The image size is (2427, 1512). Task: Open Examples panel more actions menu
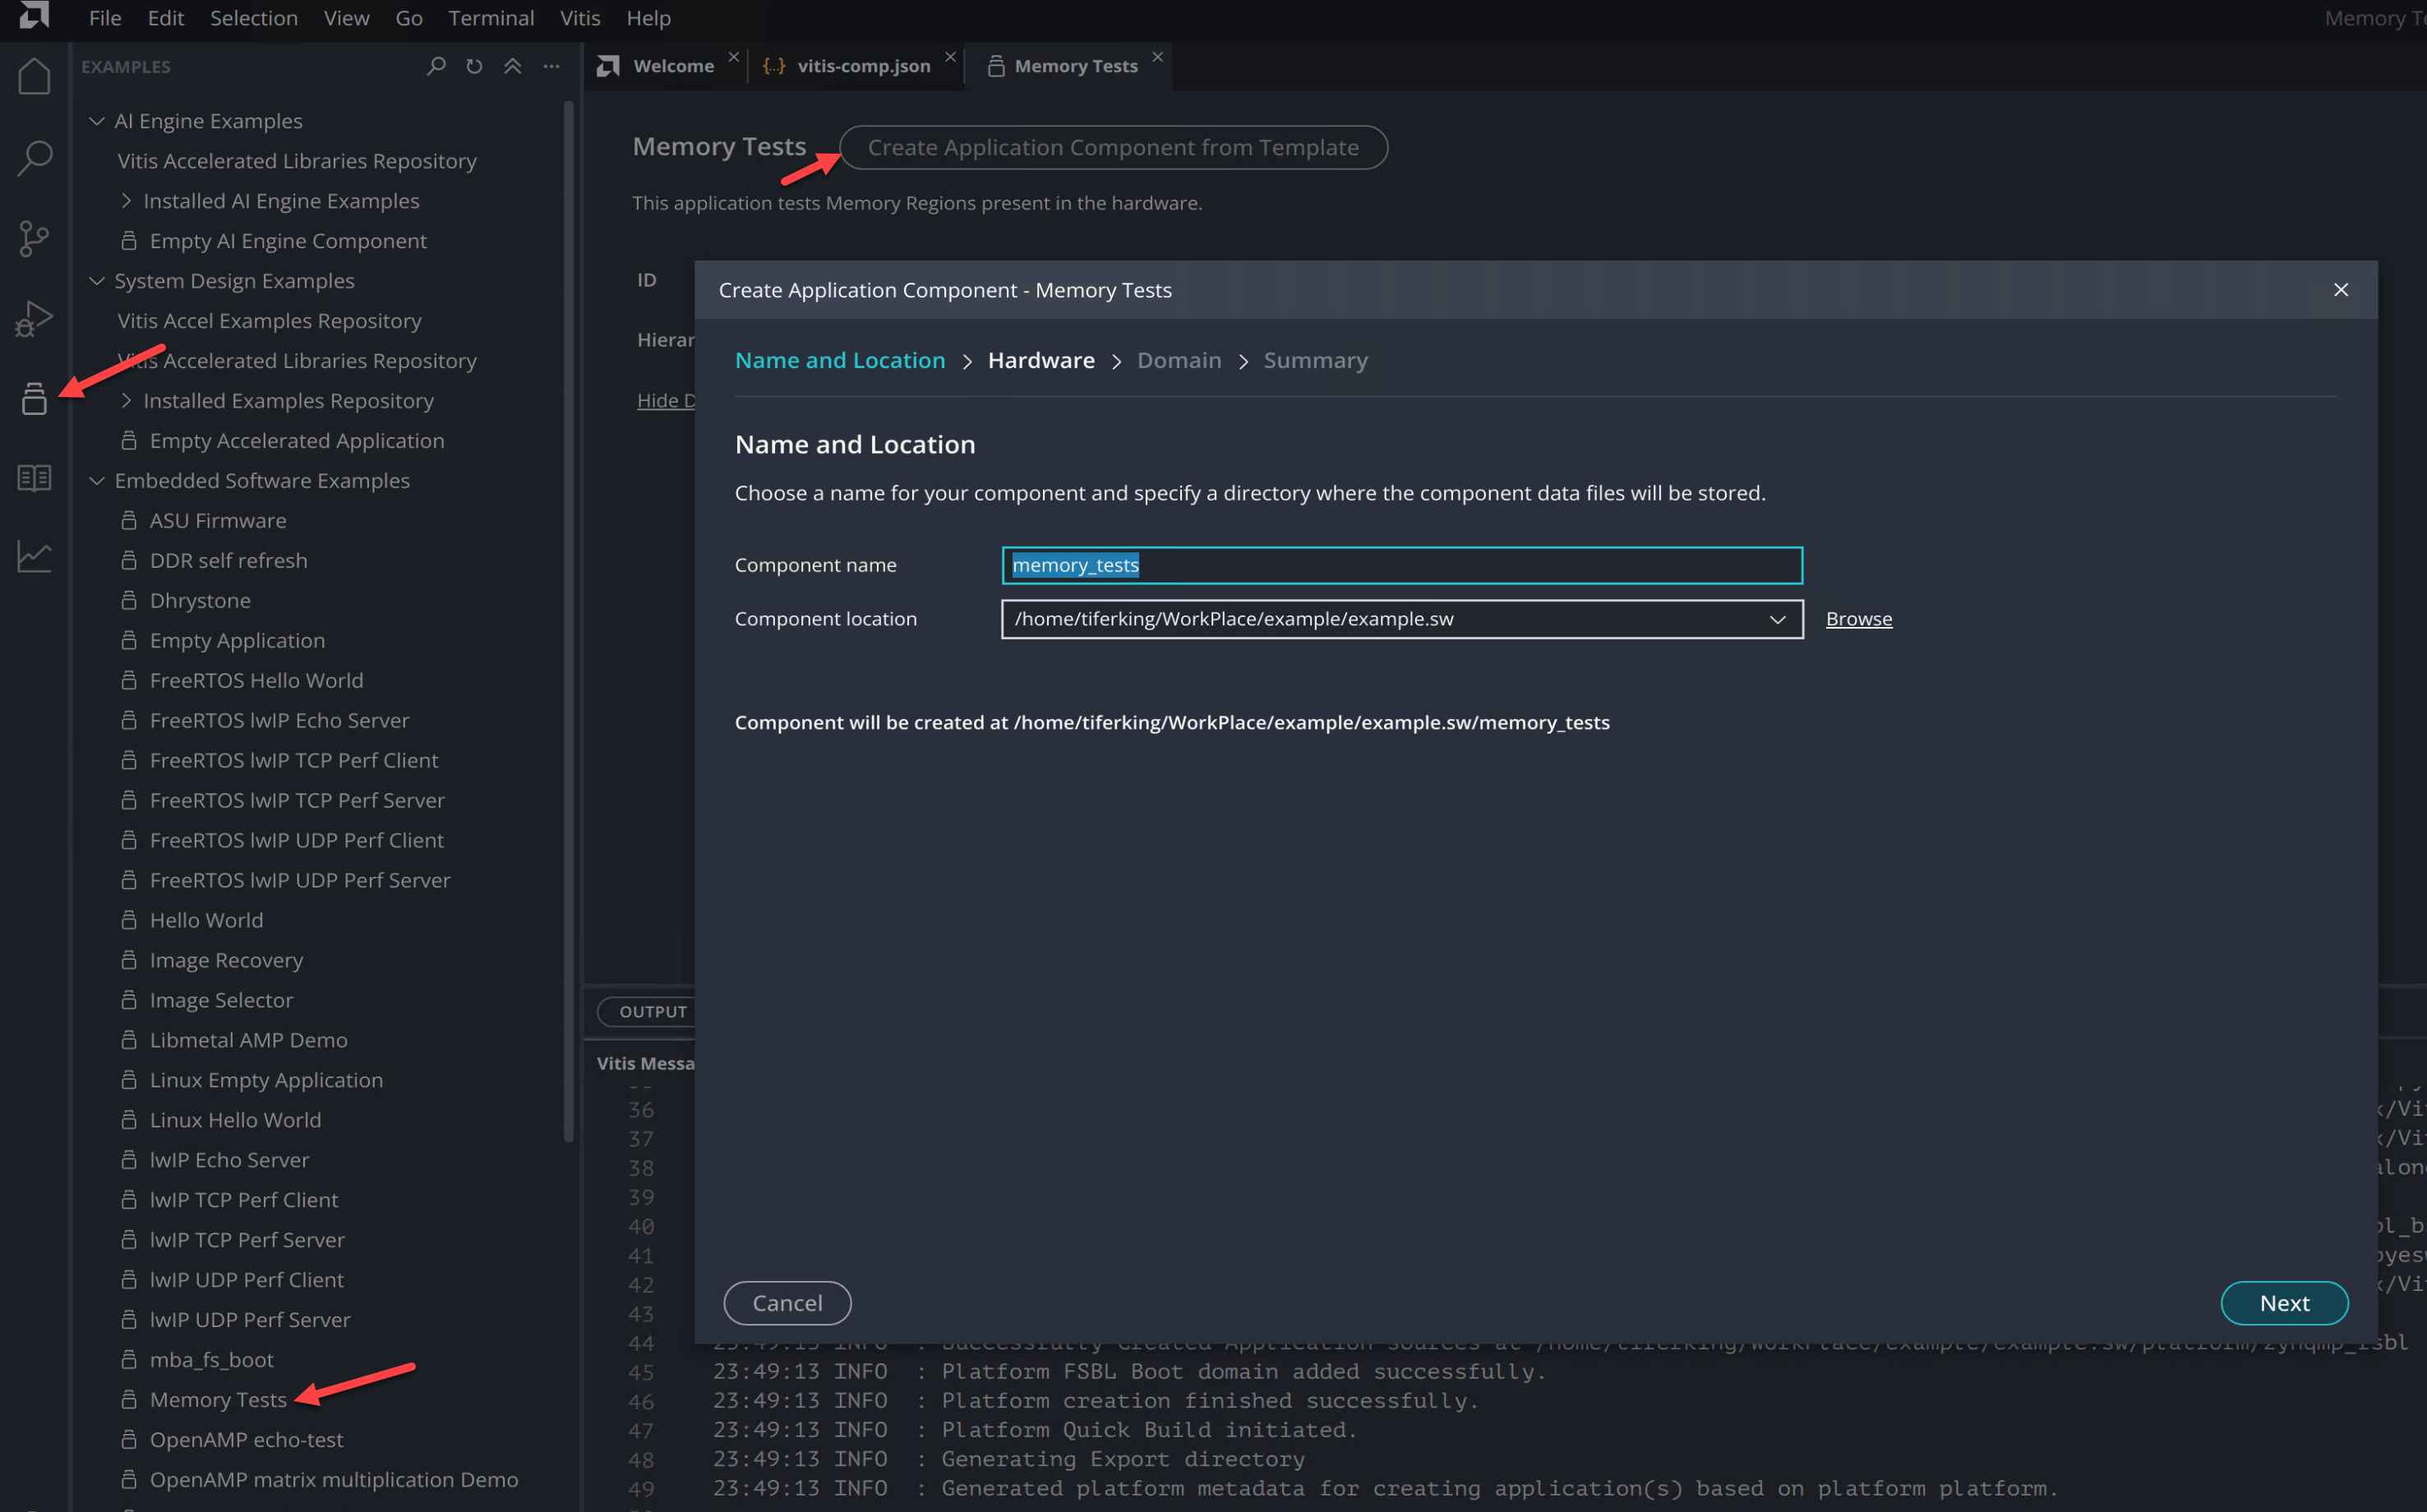[x=551, y=67]
